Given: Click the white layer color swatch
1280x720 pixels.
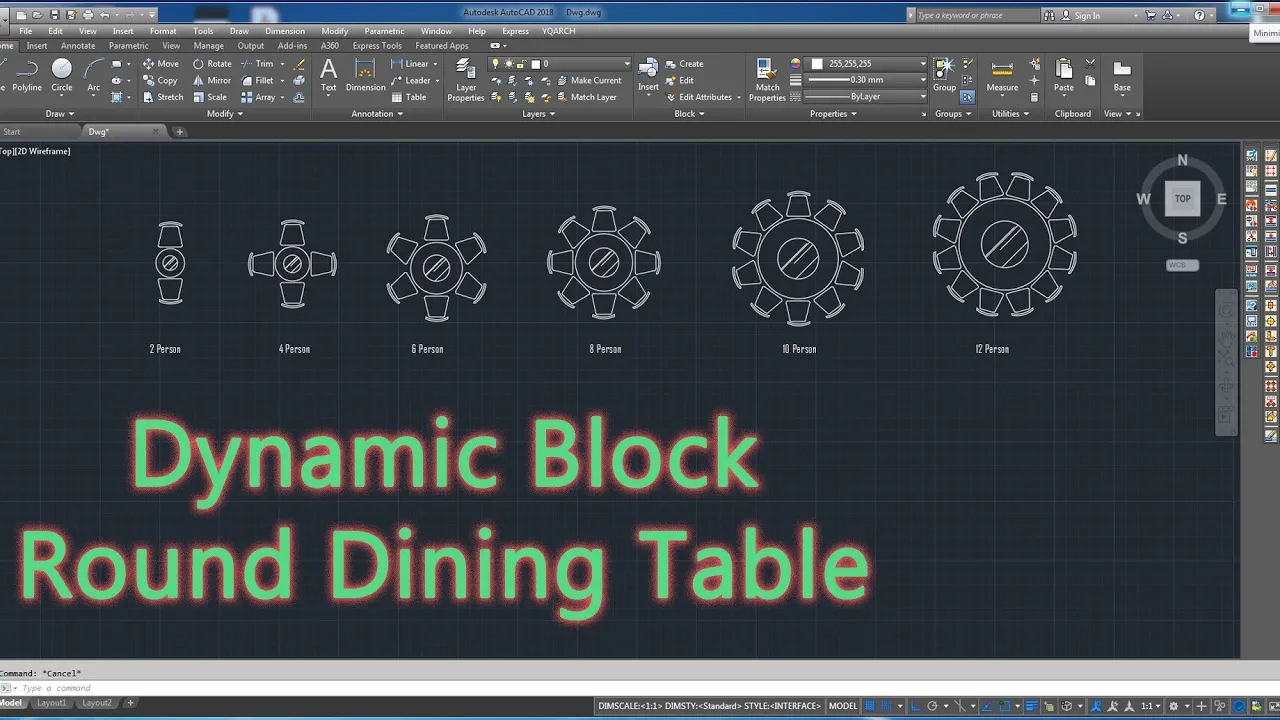Looking at the screenshot, I should (536, 64).
